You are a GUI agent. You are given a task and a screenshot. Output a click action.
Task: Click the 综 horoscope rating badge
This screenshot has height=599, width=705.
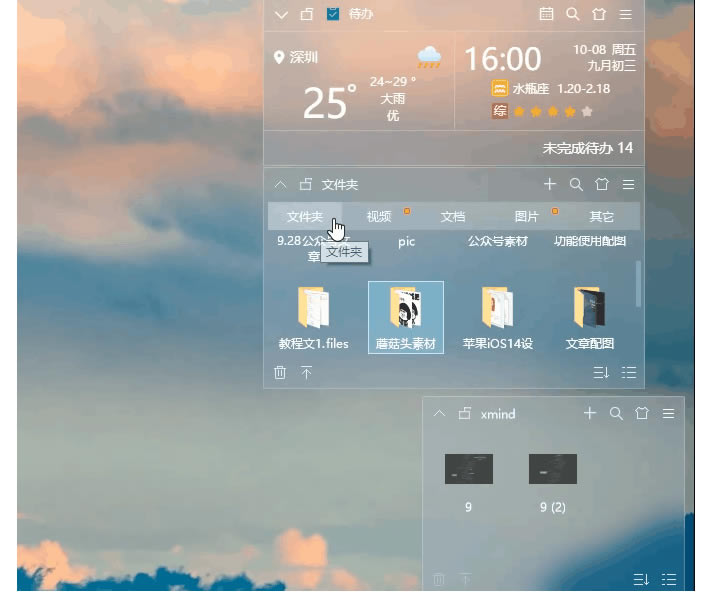[x=500, y=111]
